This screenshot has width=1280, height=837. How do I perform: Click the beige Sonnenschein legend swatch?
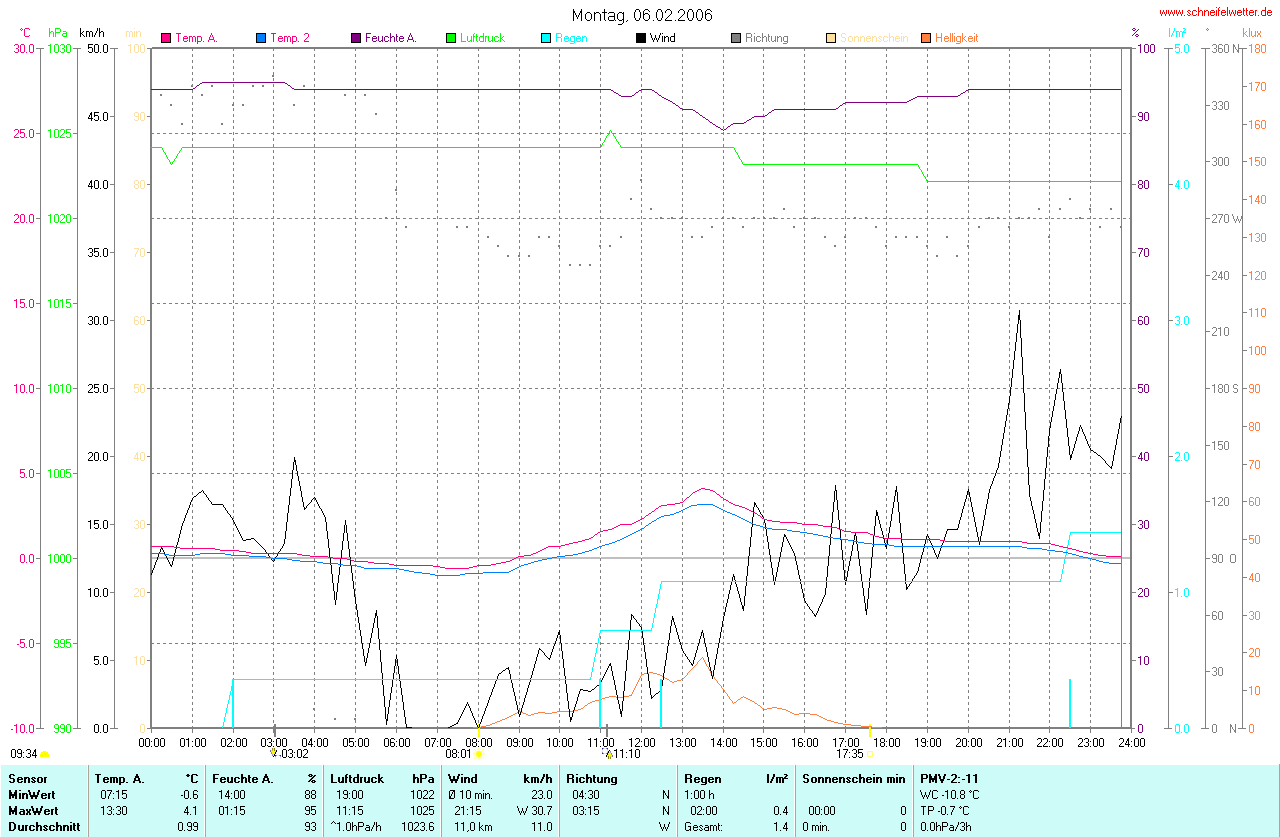pos(831,38)
